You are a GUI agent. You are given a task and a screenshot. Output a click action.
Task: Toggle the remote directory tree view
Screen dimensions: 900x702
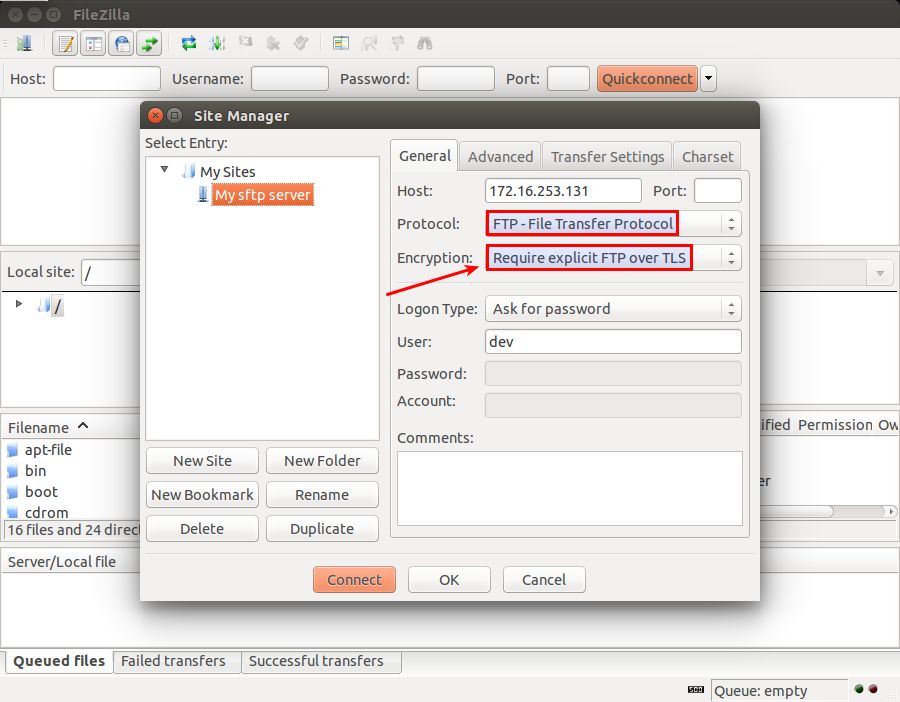click(x=121, y=44)
